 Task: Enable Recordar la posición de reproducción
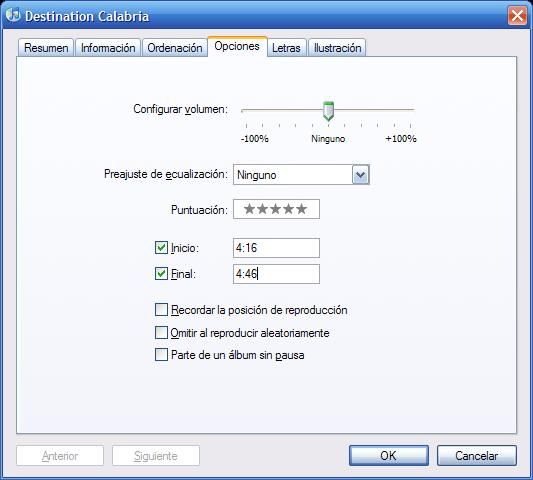[x=161, y=310]
